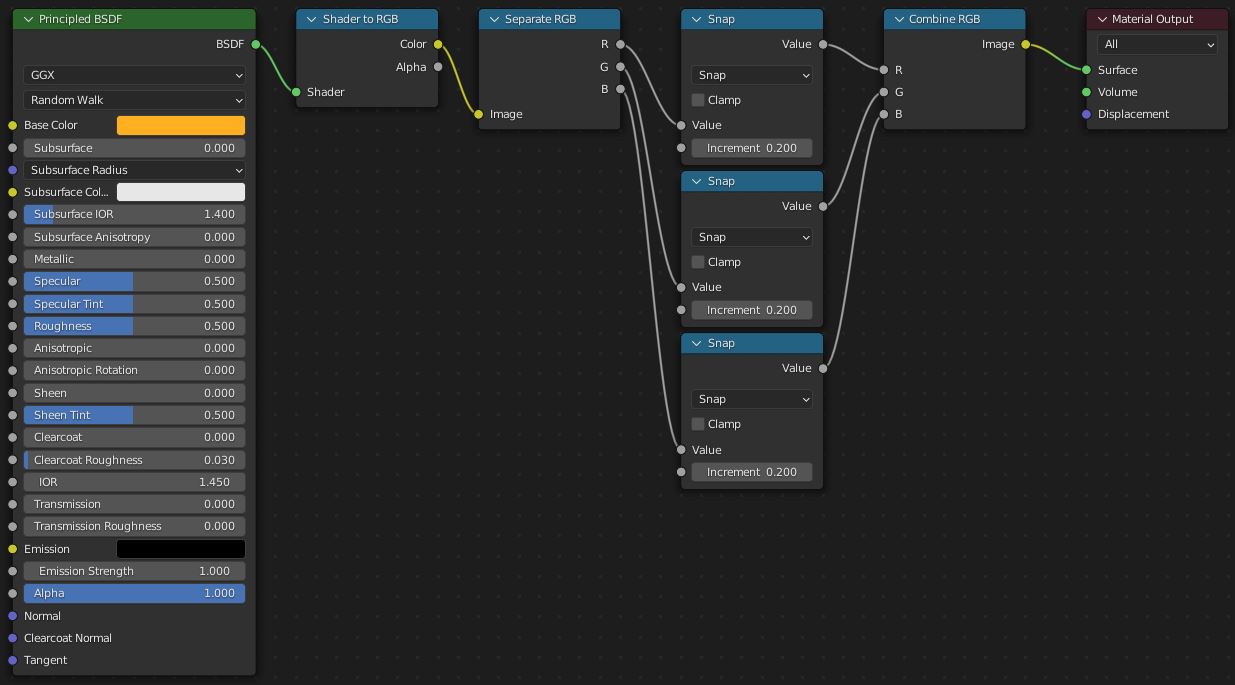The image size is (1235, 685).
Task: Open the Base Color swatch picker
Action: (181, 125)
